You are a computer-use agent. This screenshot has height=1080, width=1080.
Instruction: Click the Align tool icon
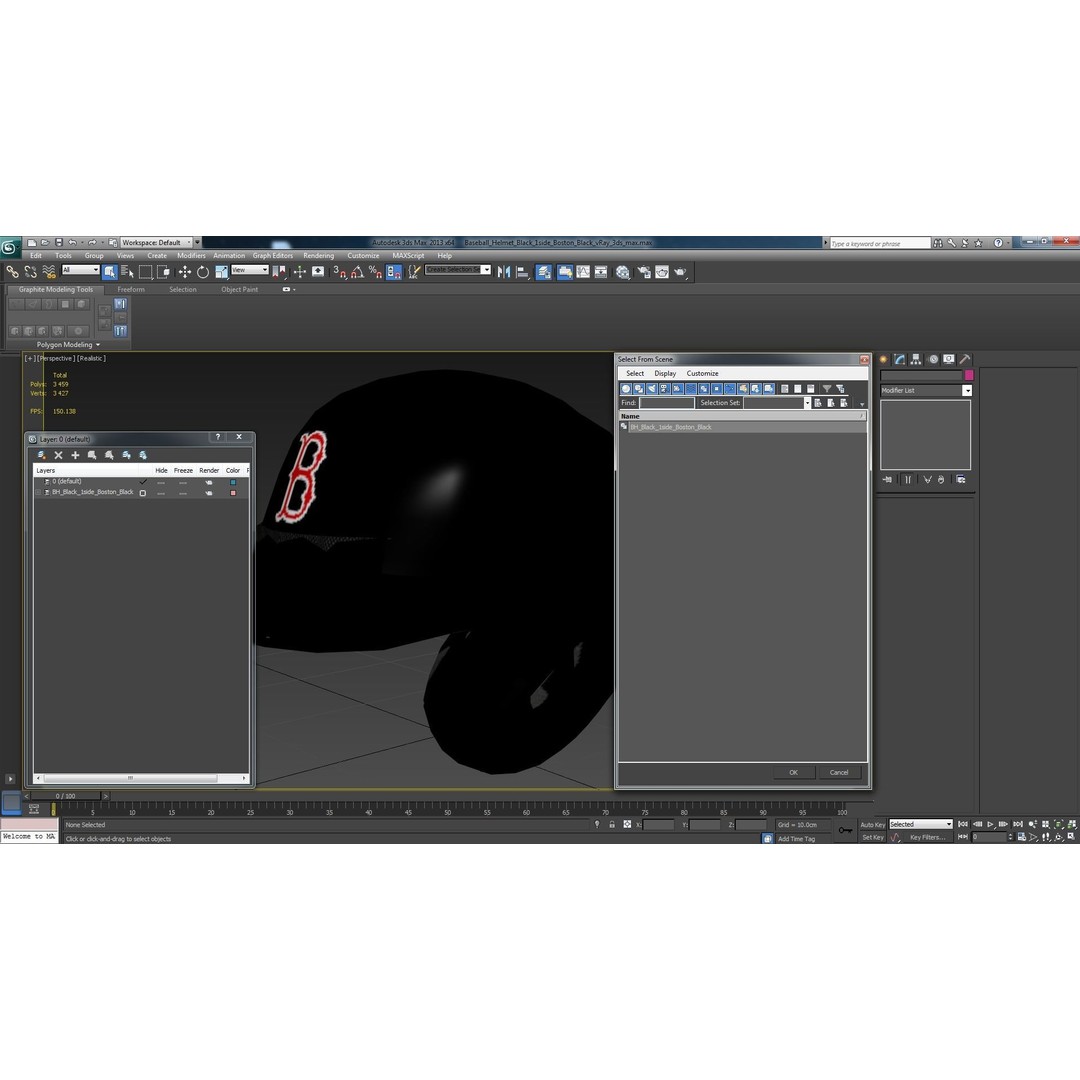tap(522, 272)
